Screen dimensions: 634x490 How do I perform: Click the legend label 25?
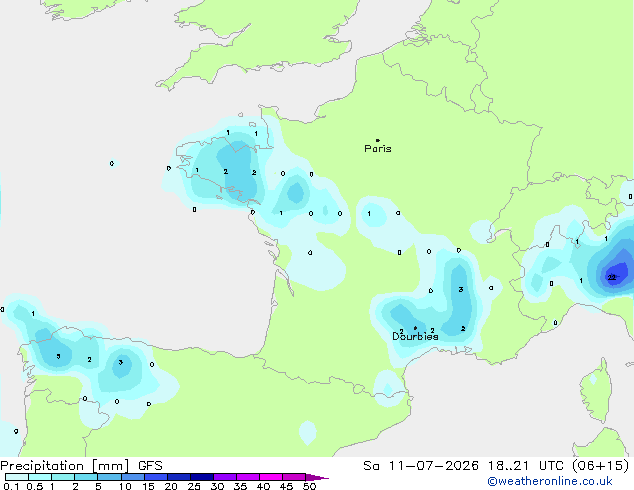click(x=194, y=486)
